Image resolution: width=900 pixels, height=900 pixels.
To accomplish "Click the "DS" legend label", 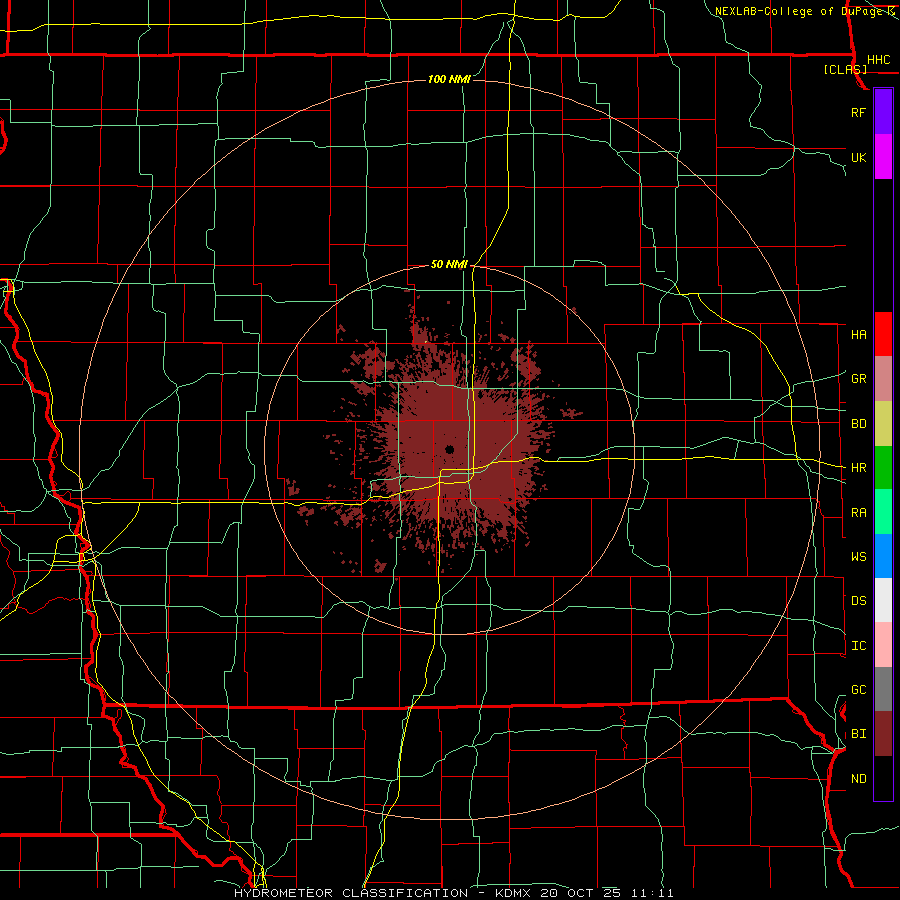I will click(x=858, y=601).
